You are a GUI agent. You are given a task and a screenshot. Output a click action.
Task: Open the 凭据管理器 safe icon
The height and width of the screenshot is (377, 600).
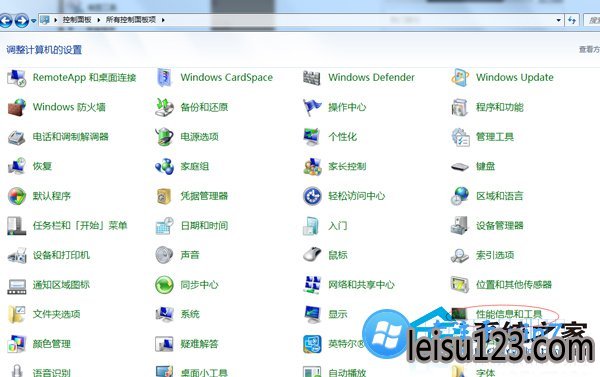pos(165,196)
